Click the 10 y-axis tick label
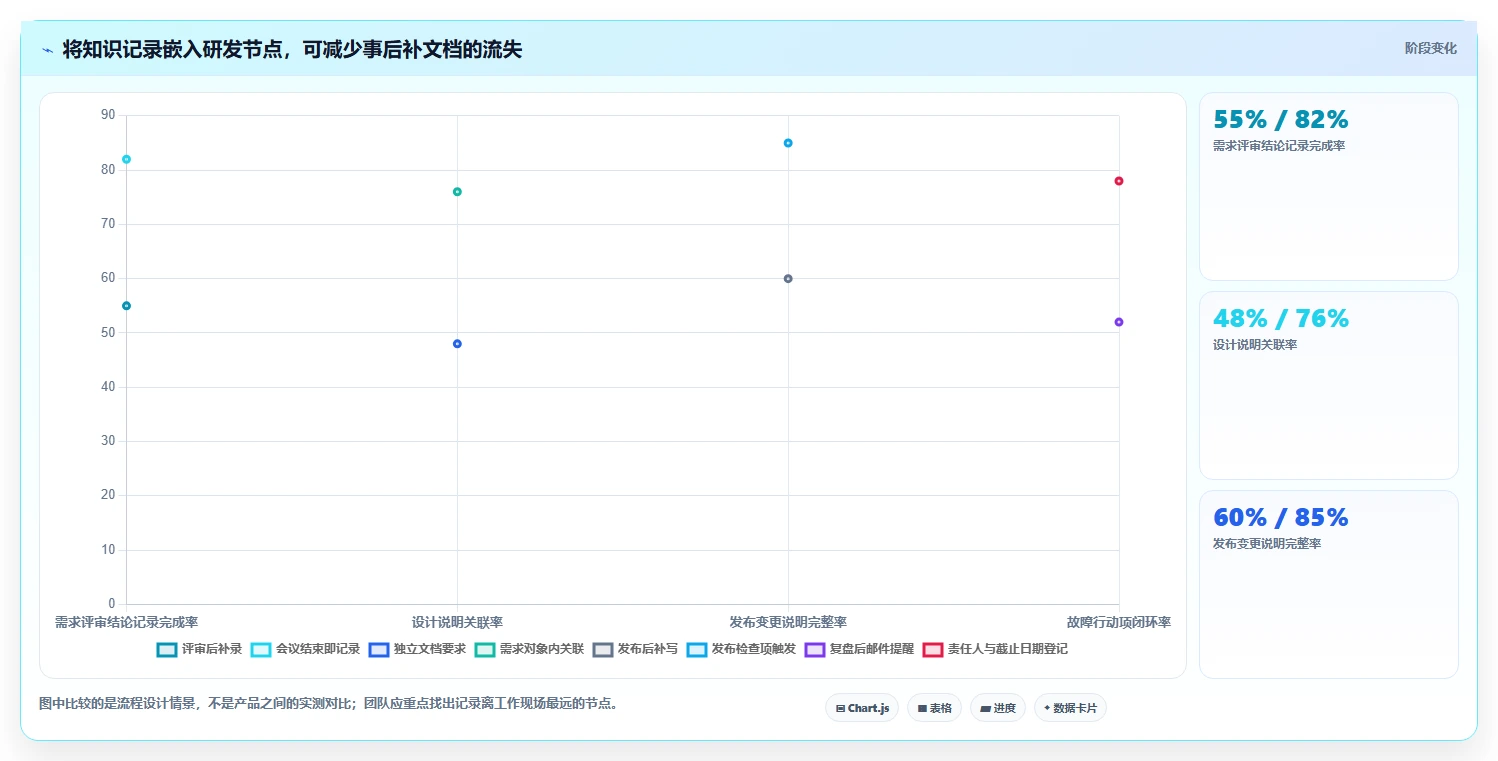This screenshot has width=1498, height=761. click(108, 550)
